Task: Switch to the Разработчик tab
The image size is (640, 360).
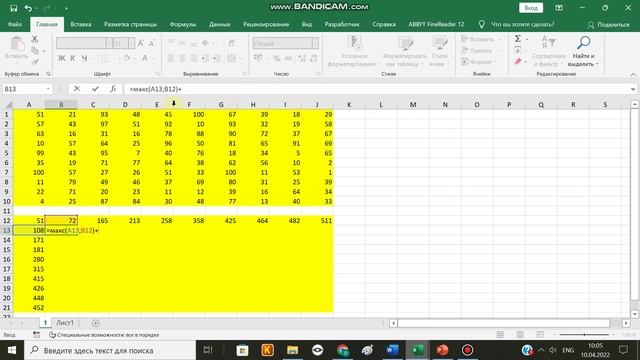Action: (x=342, y=24)
